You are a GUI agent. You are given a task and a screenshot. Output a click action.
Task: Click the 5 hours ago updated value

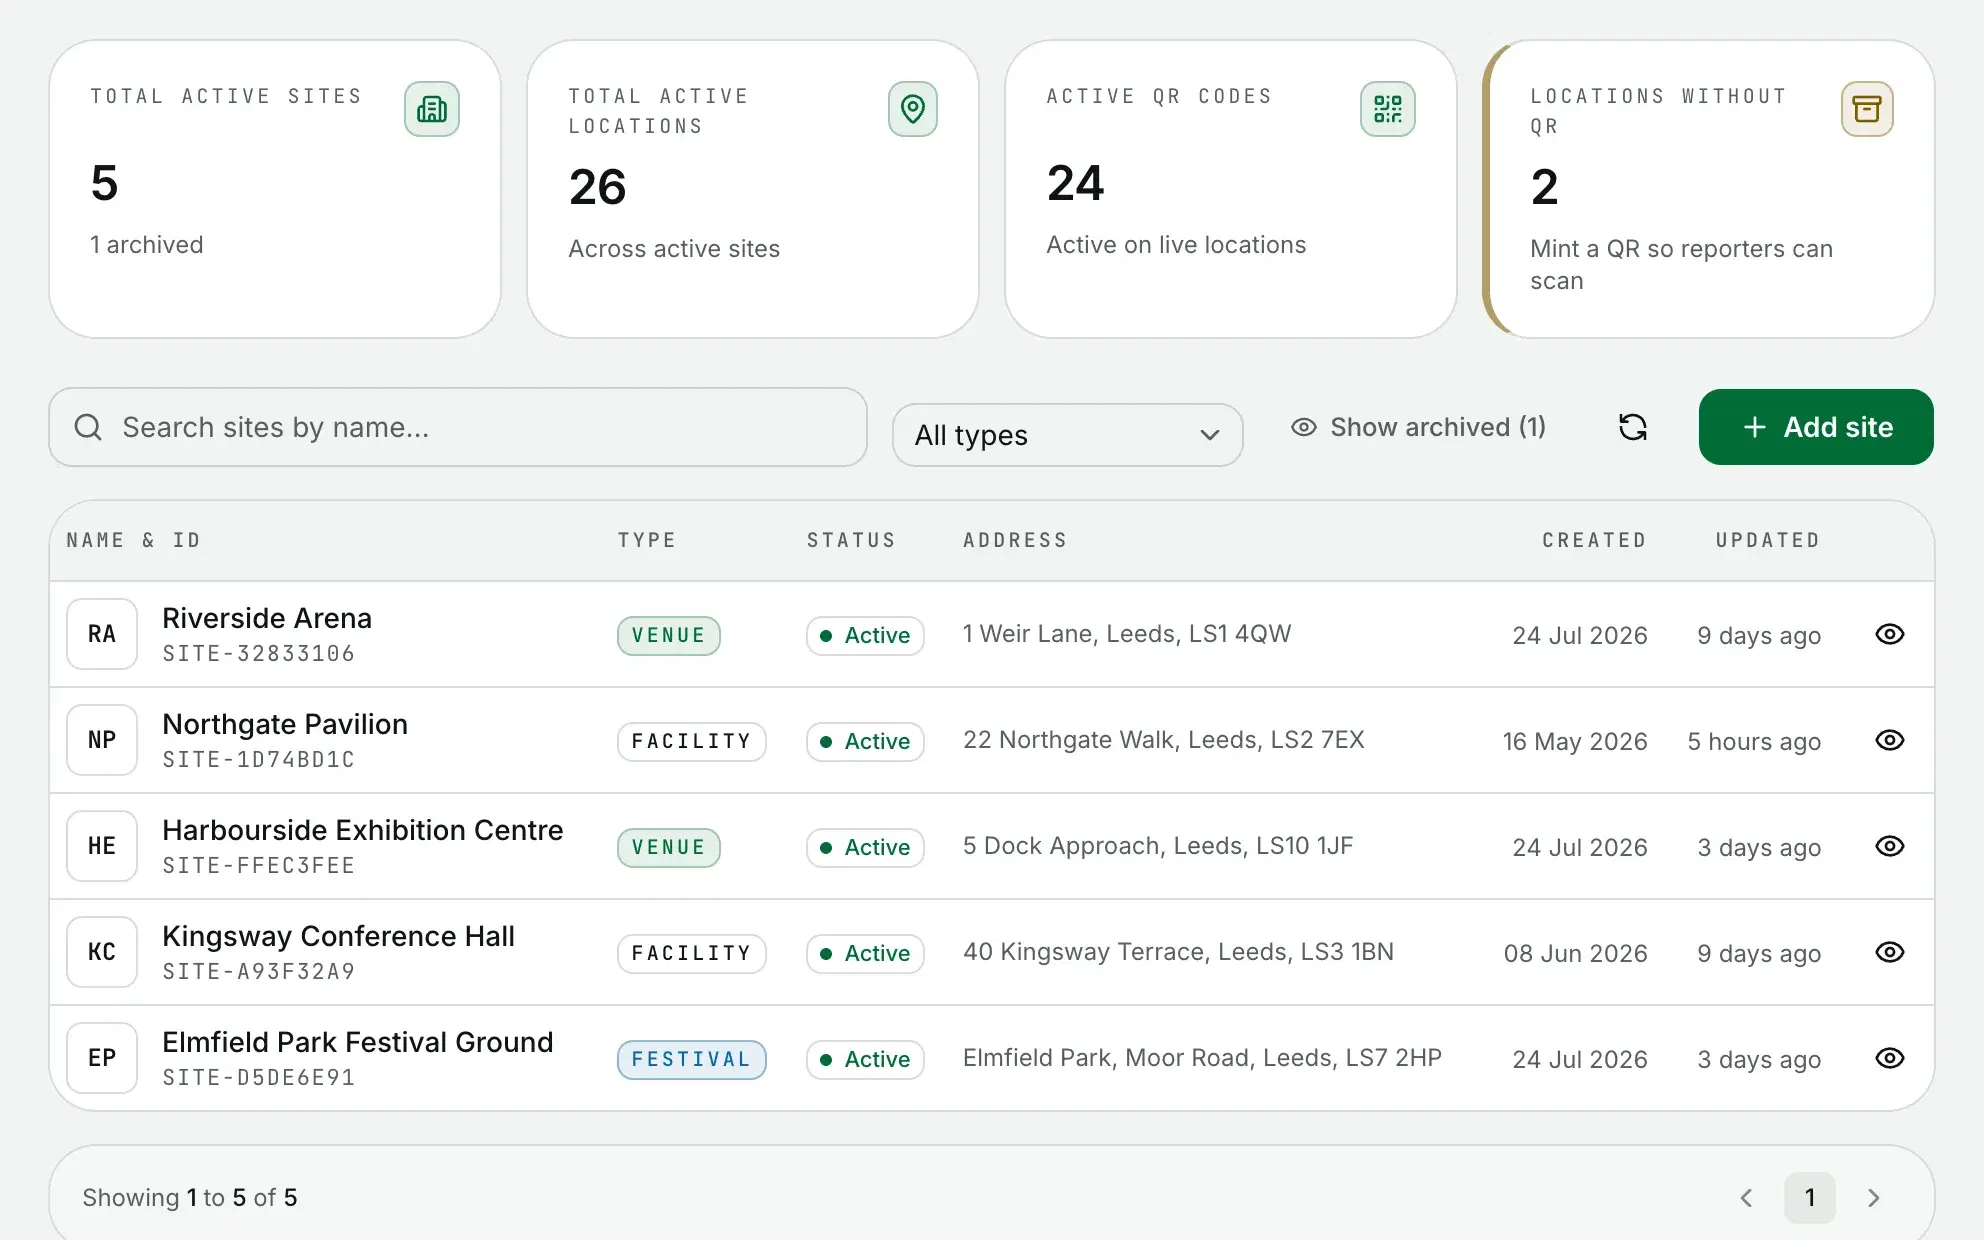(1754, 742)
